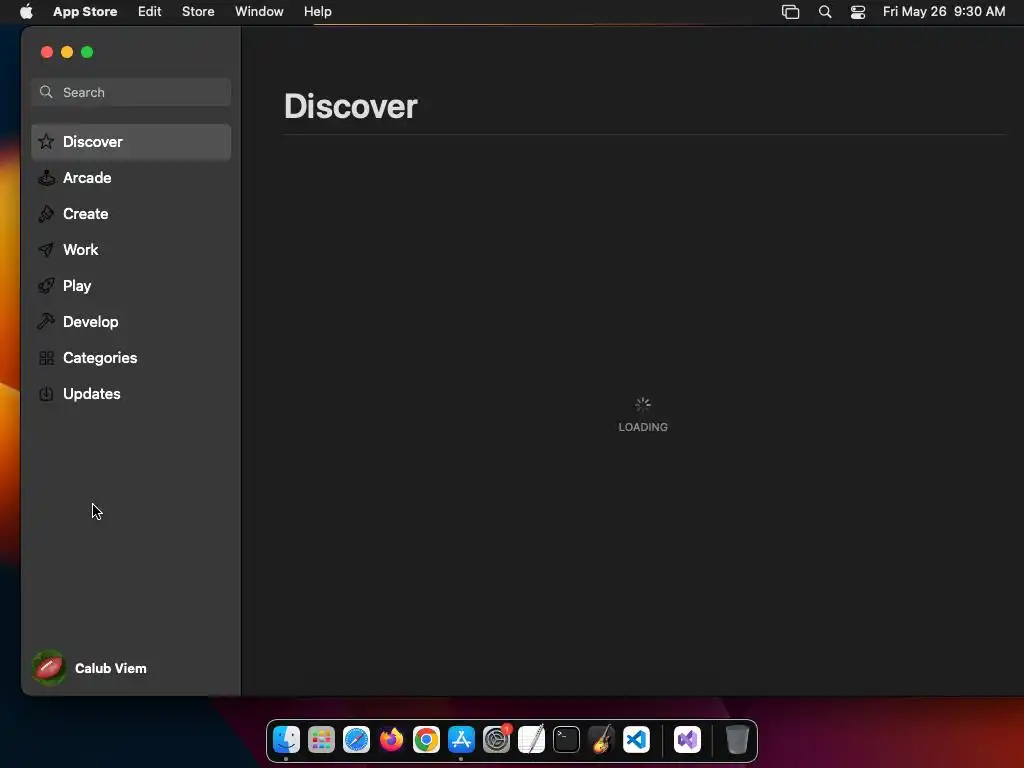Open Finder from the Dock
This screenshot has width=1024, height=768.
tap(286, 739)
